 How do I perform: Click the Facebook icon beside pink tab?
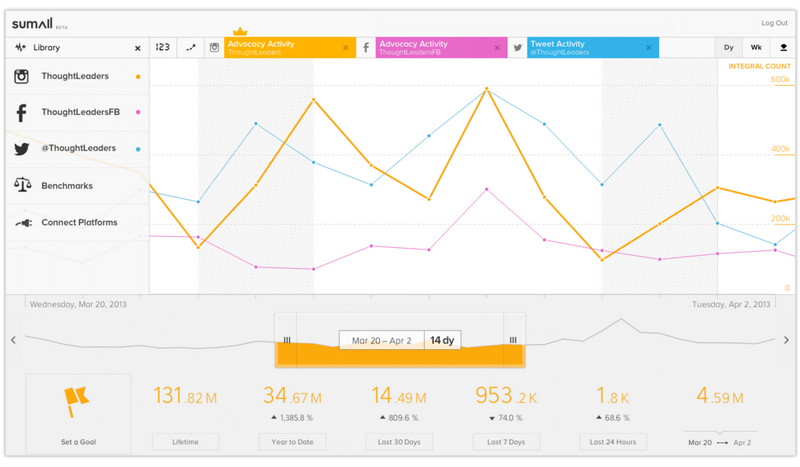tap(366, 47)
